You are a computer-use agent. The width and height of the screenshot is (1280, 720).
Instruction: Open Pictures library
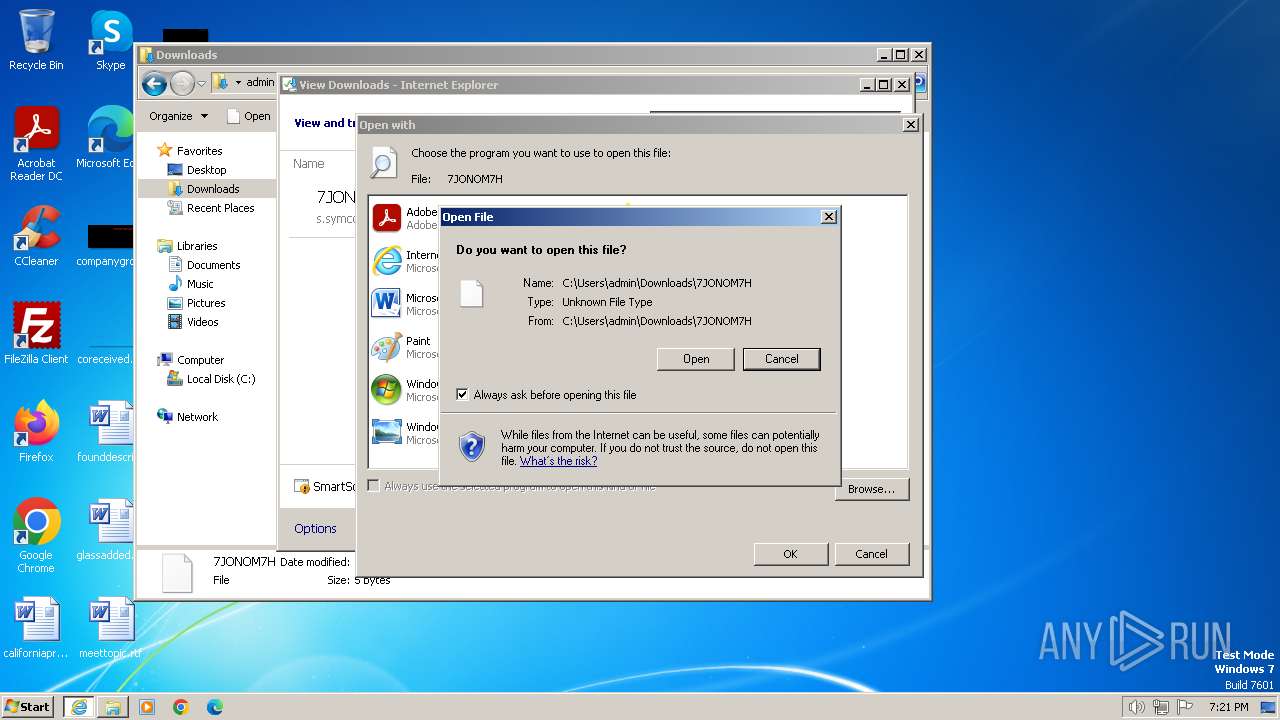[x=206, y=303]
